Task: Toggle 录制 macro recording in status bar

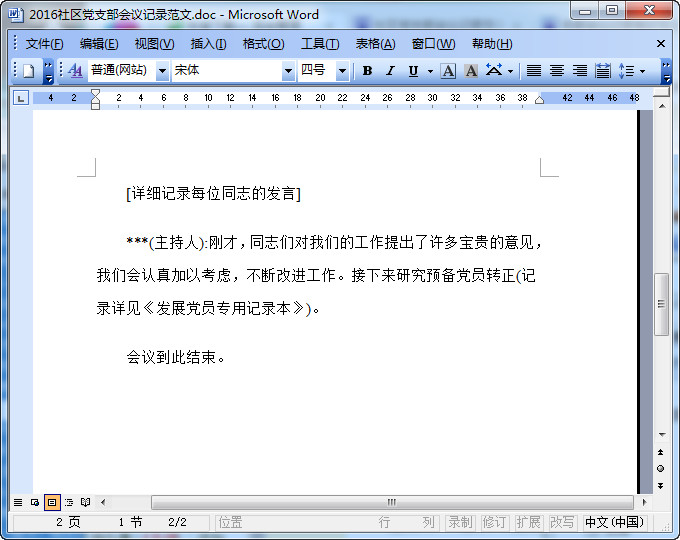Action: pyautogui.click(x=460, y=522)
